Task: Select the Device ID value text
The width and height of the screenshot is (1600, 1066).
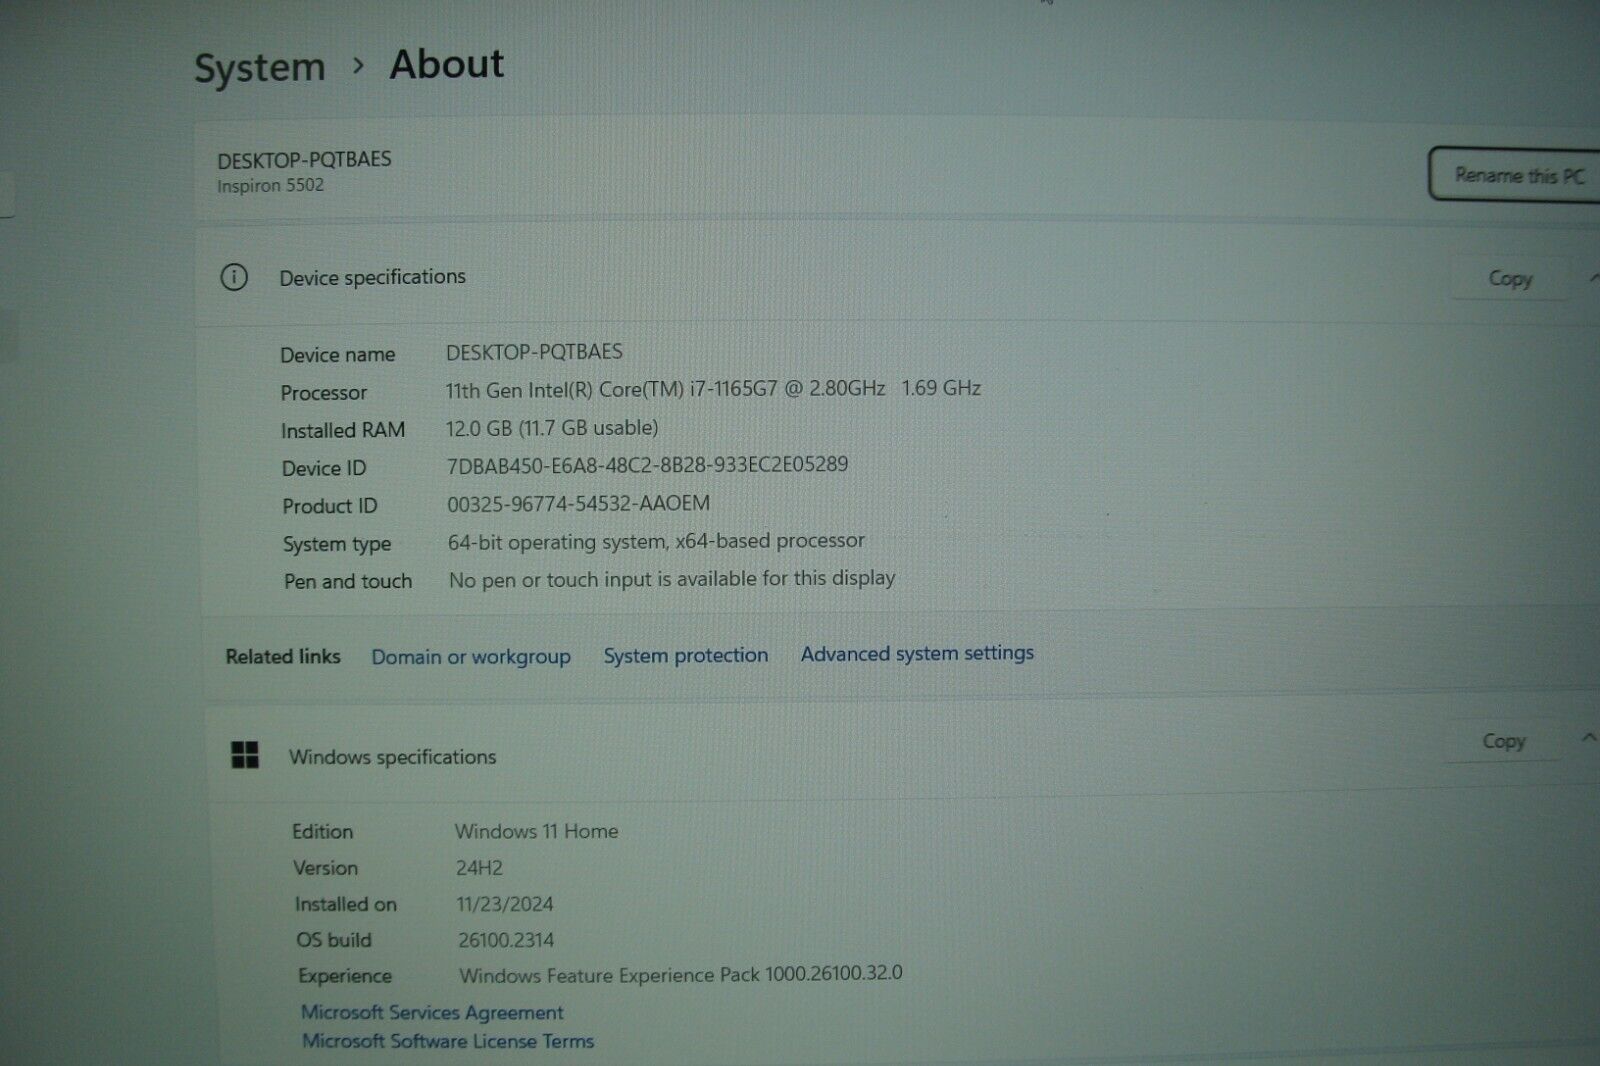Action: pyautogui.click(x=650, y=464)
